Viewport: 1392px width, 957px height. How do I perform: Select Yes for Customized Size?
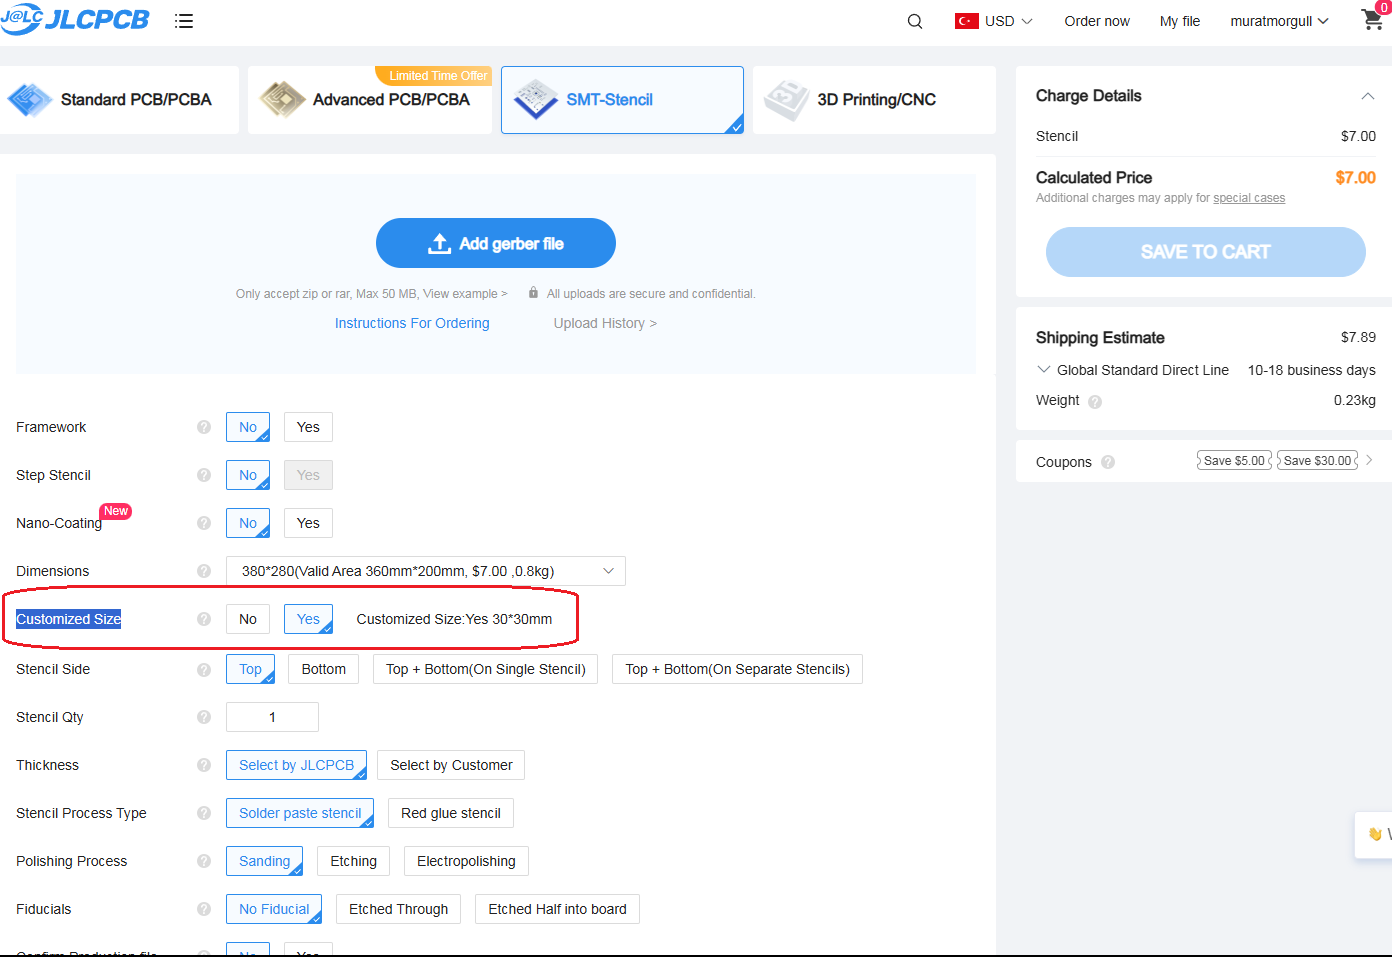(308, 619)
